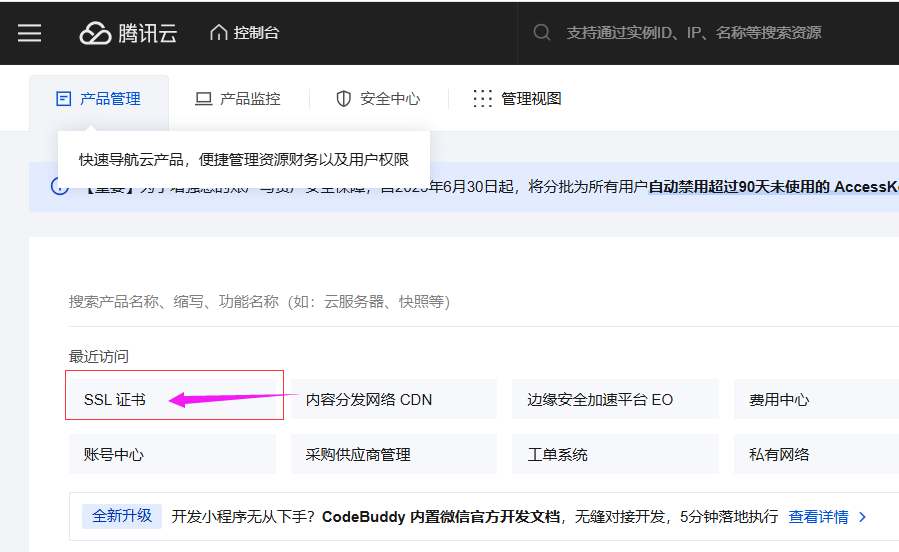Open 内容分发网络 CDN
This screenshot has height=552, width=899.
coord(394,399)
